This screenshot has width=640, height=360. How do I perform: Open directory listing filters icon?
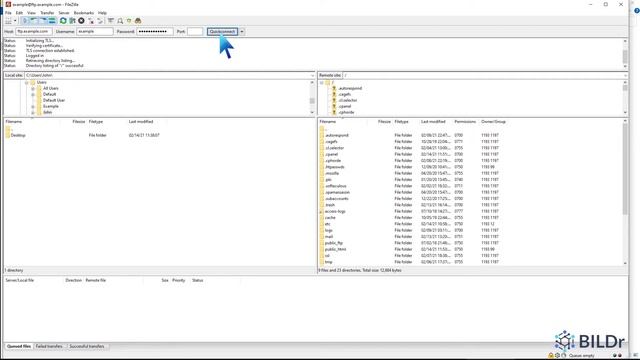pos(111,20)
